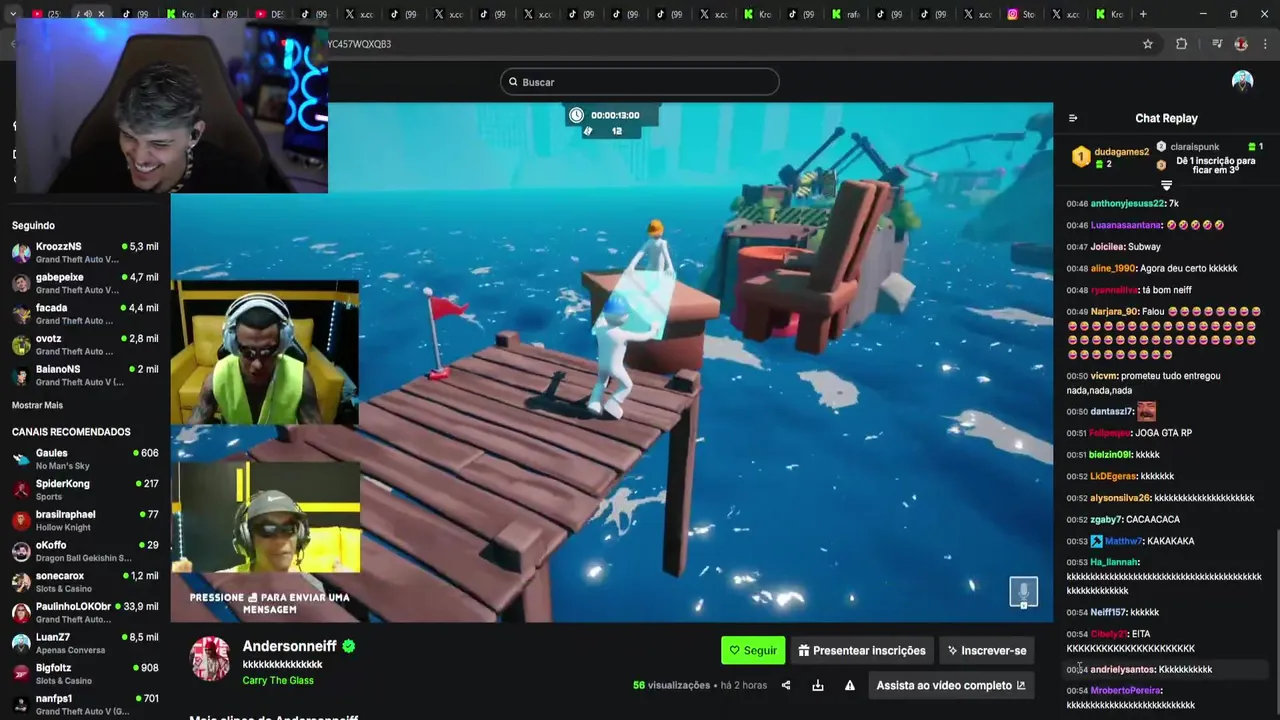Mute audio on the active tab
The height and width of the screenshot is (720, 1280).
tap(87, 14)
